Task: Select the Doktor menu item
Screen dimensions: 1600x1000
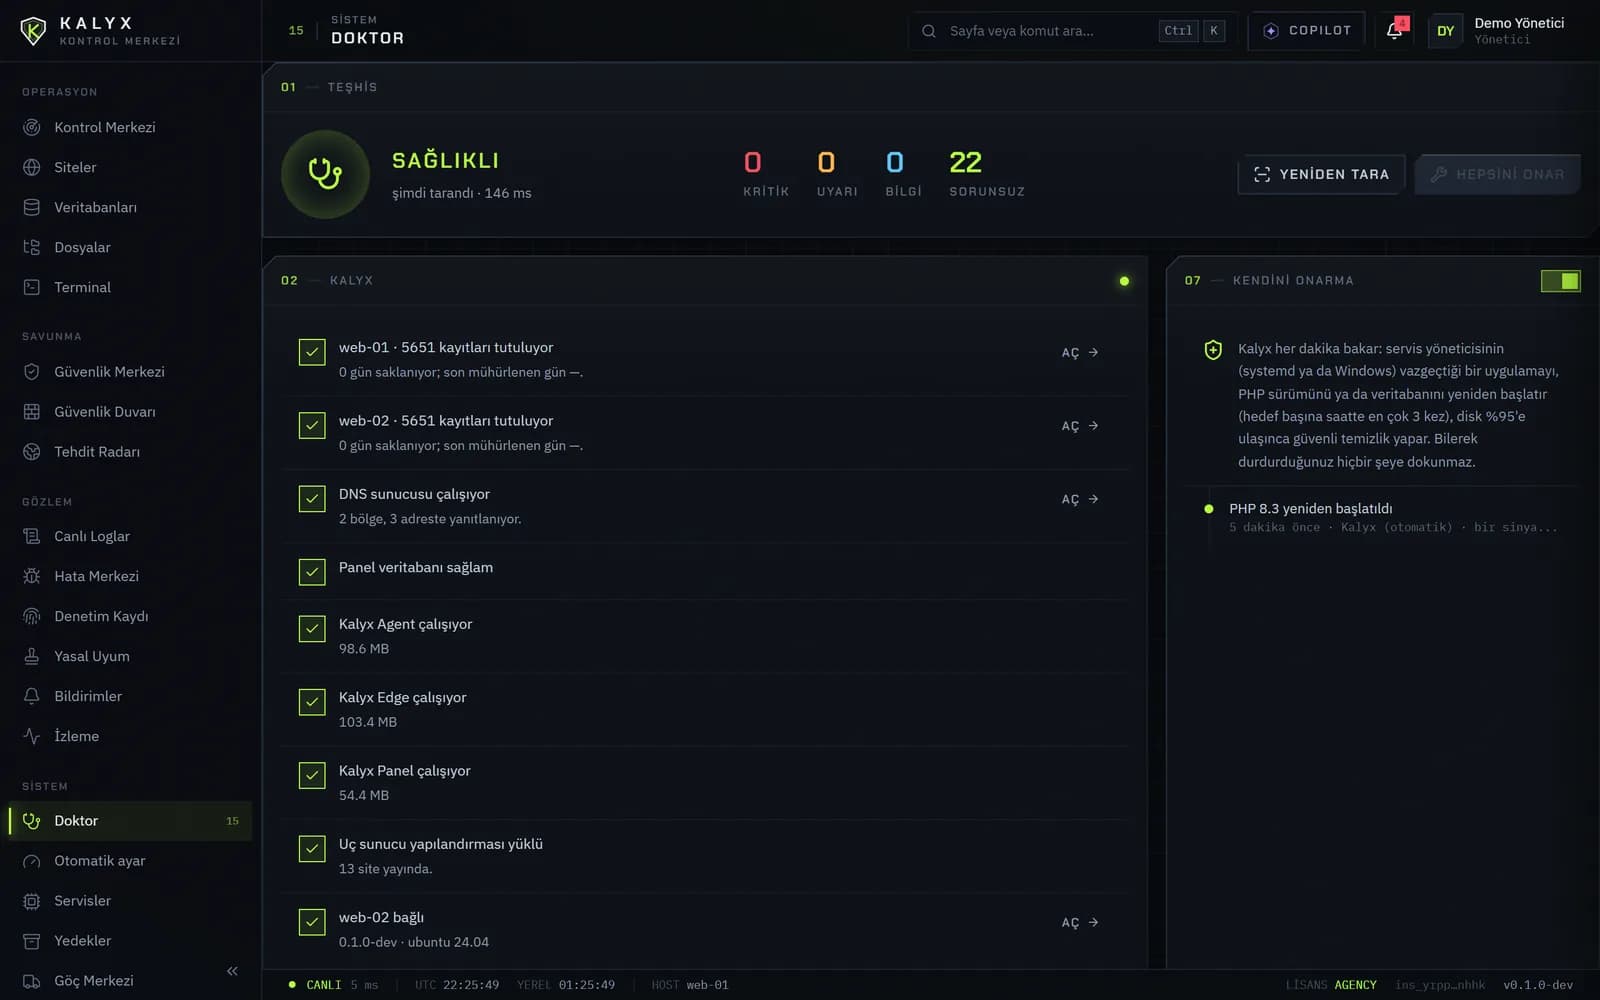Action: coord(130,821)
